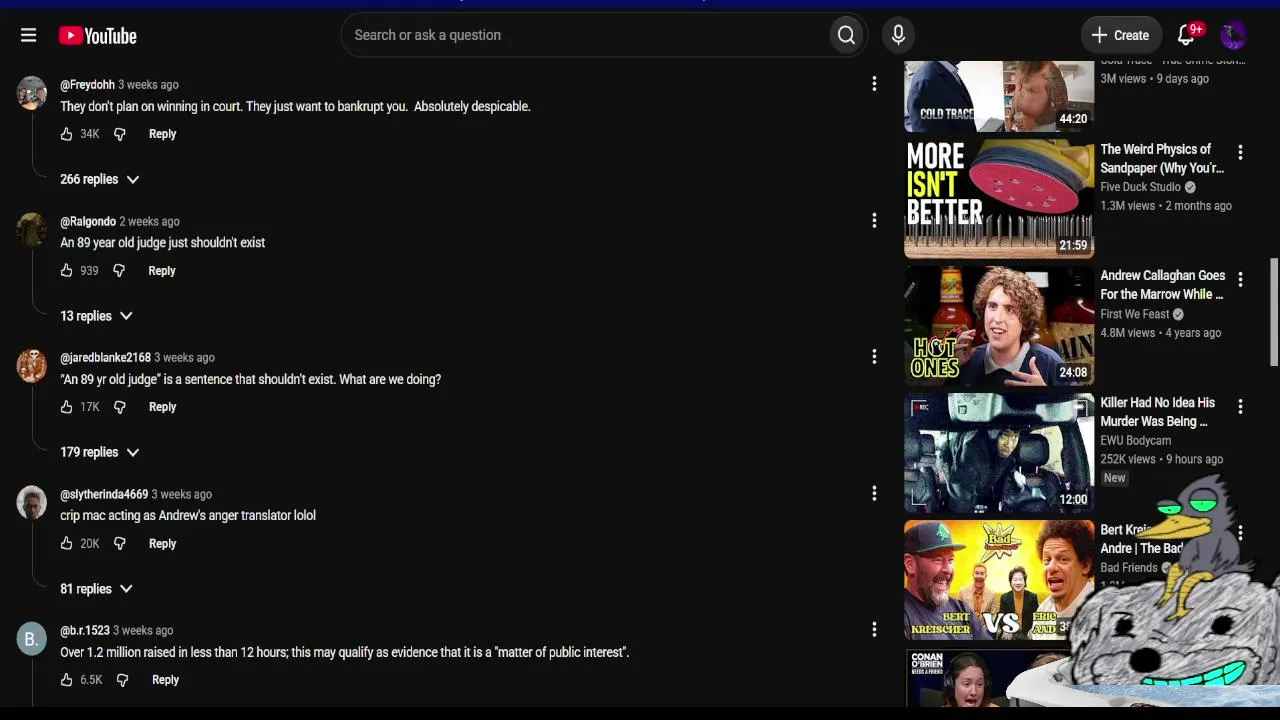Dislike the comment by @slytherinda4669
Viewport: 1280px width, 720px height.
(x=120, y=544)
